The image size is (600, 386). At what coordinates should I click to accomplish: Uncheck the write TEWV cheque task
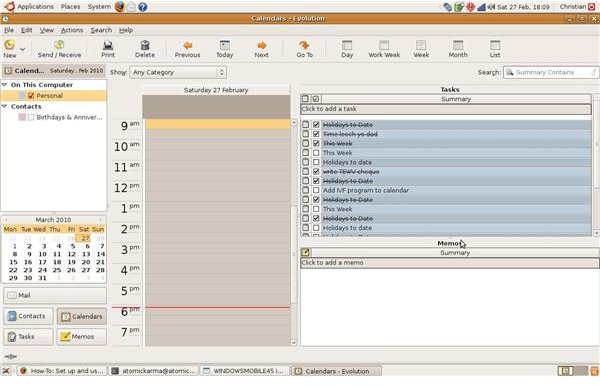(316, 171)
